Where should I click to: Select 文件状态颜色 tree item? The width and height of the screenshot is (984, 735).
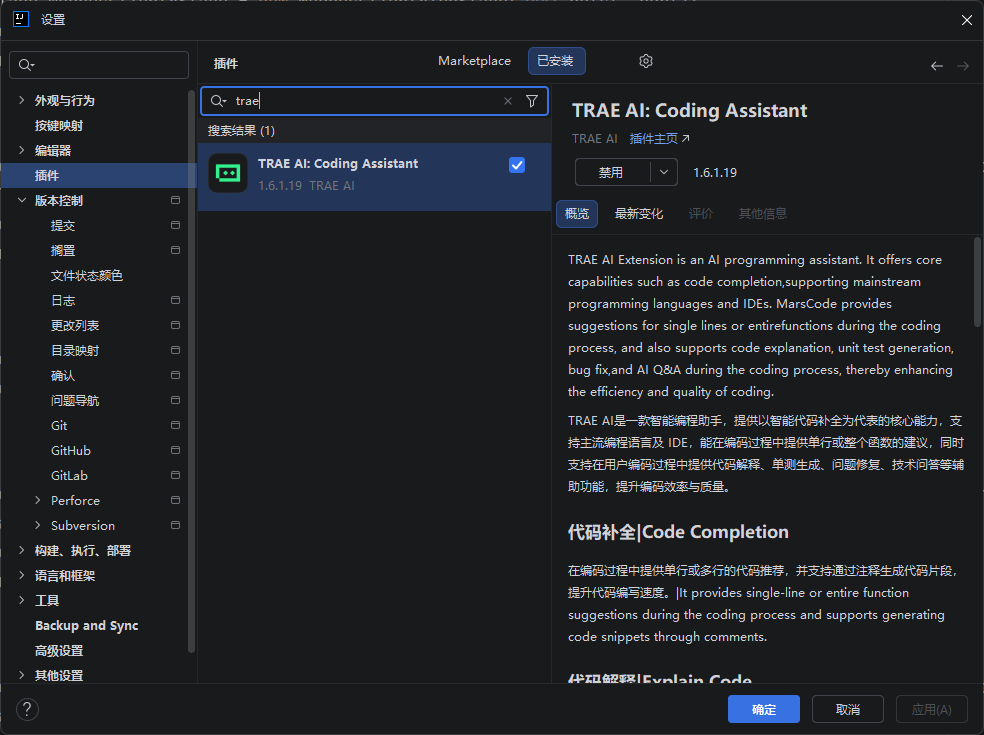pyautogui.click(x=87, y=276)
